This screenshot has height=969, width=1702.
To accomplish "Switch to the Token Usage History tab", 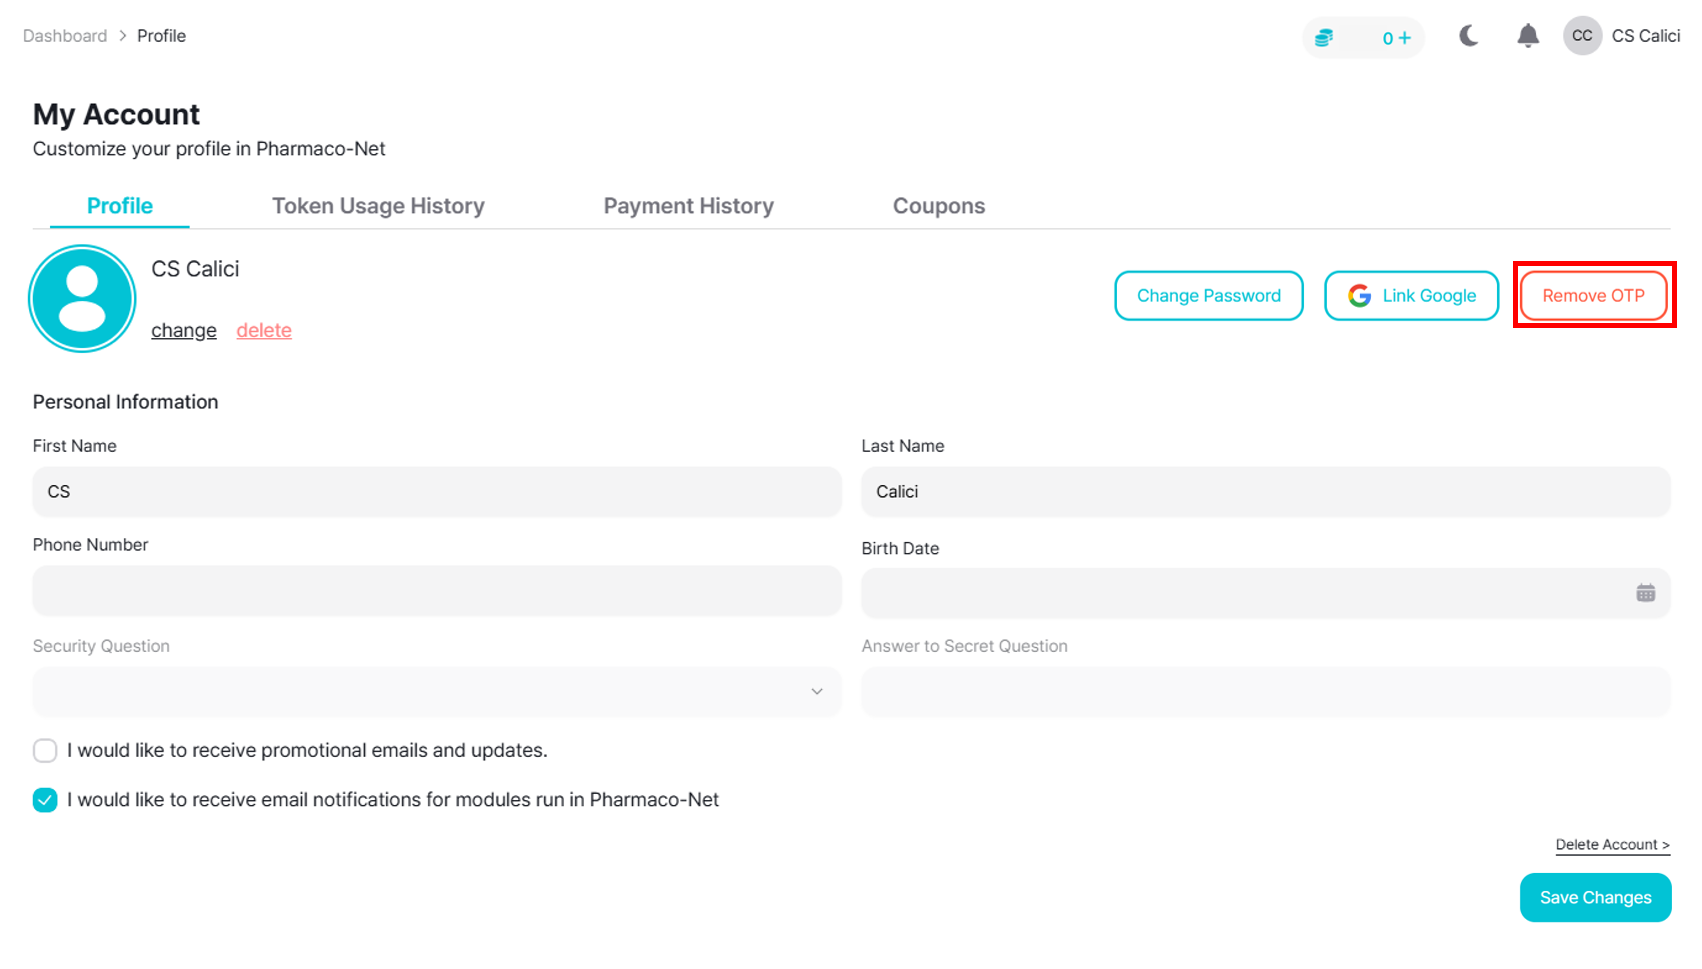I will point(378,206).
